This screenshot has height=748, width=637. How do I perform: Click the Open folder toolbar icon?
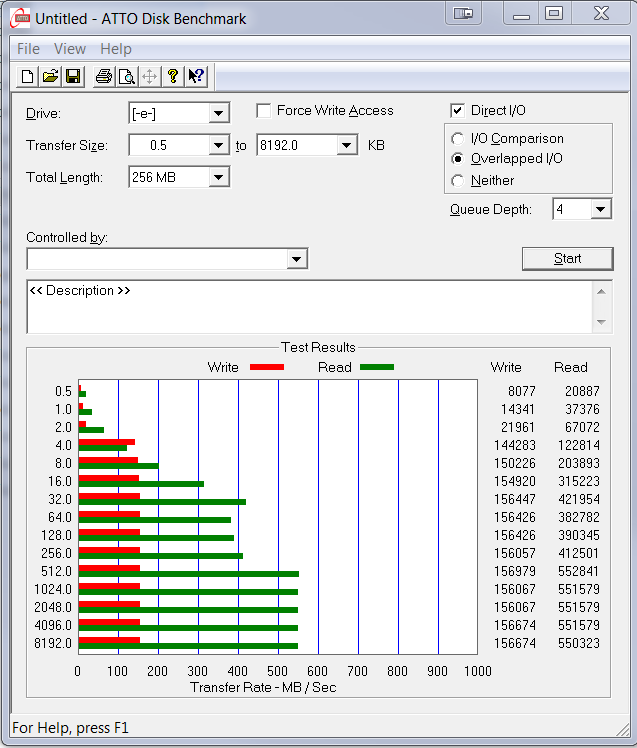50,77
